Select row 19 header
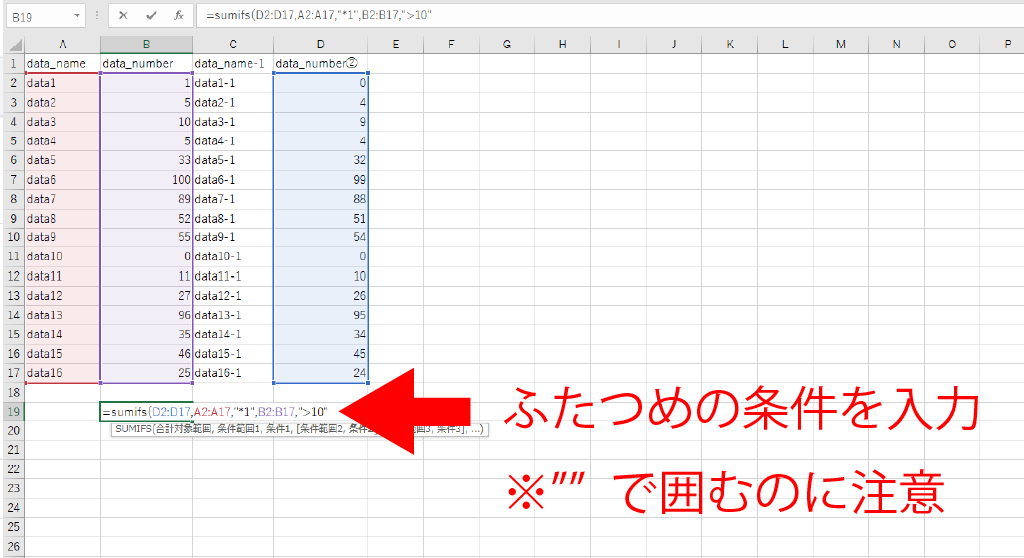This screenshot has width=1024, height=558. [12, 411]
